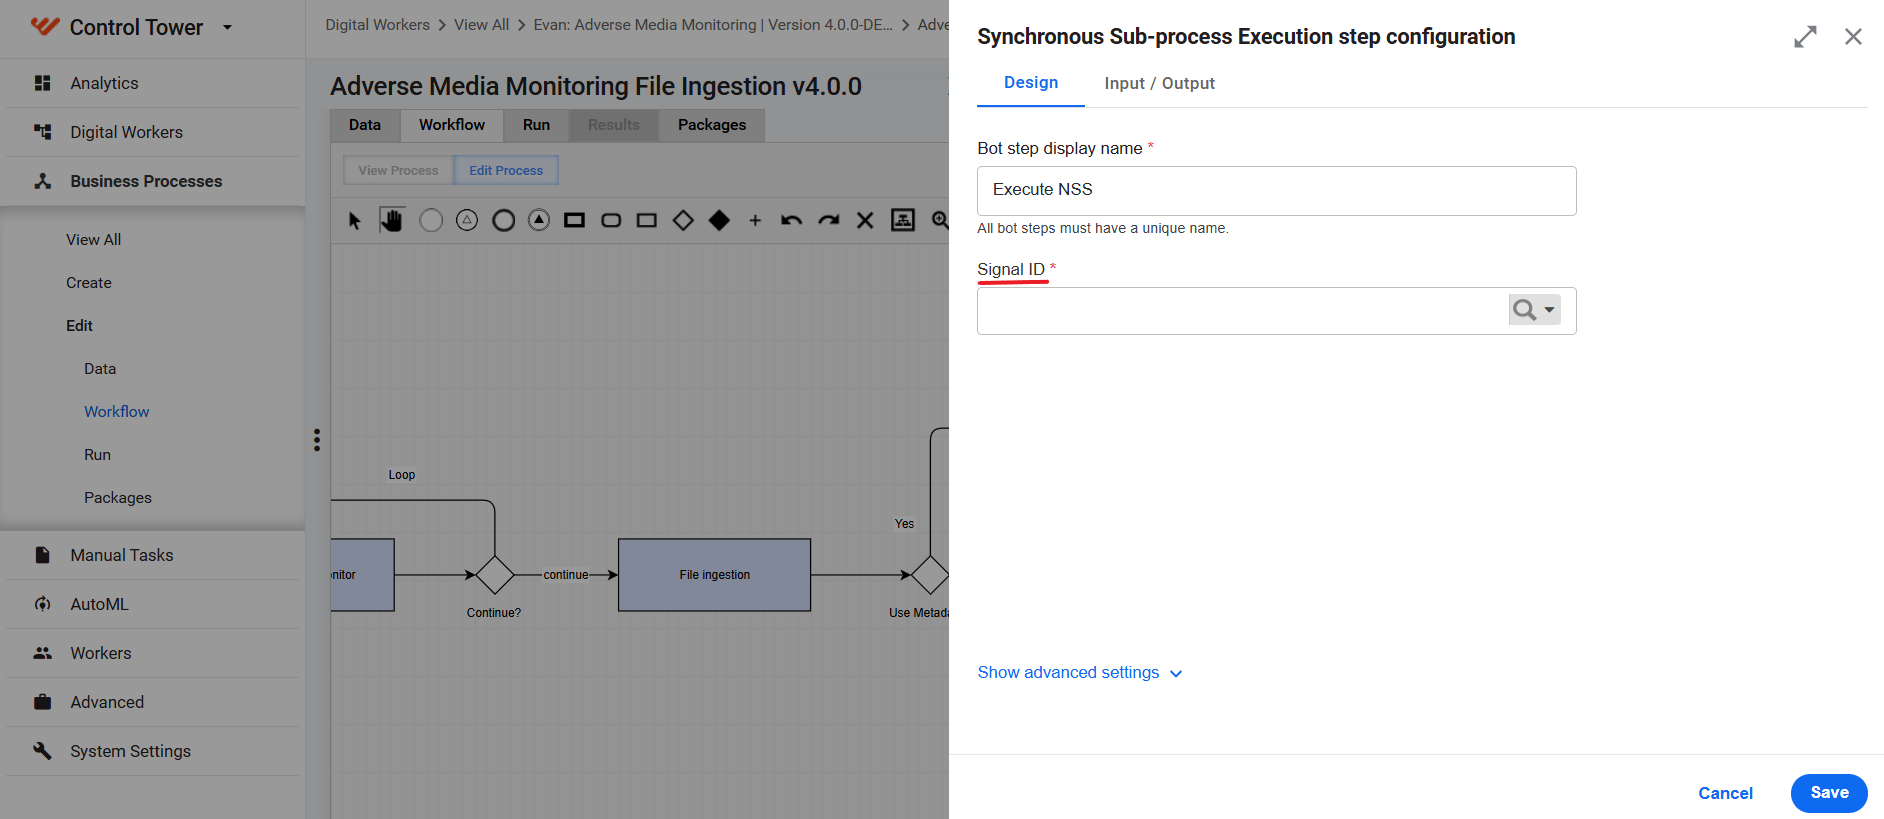The height and width of the screenshot is (819, 1884).
Task: Click the Analytics dashboard icon
Action: click(x=42, y=83)
